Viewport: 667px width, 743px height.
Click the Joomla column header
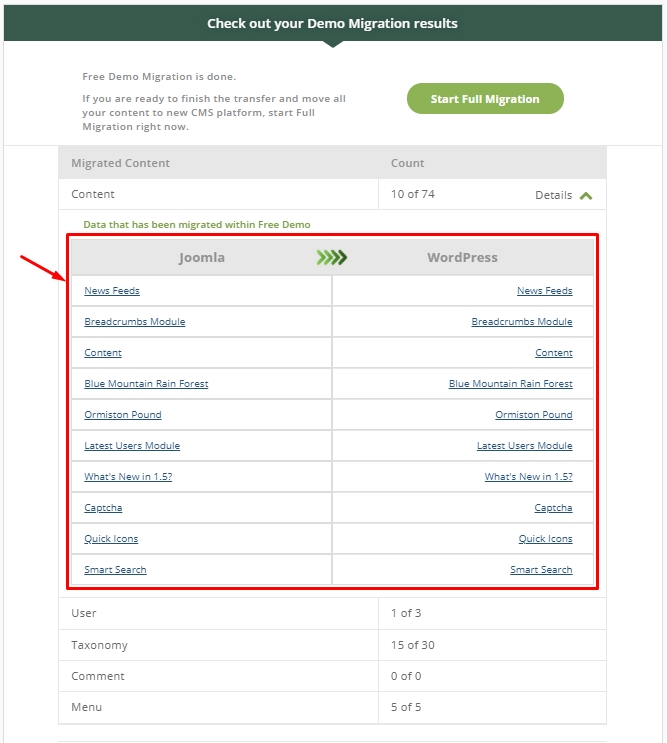click(x=202, y=257)
